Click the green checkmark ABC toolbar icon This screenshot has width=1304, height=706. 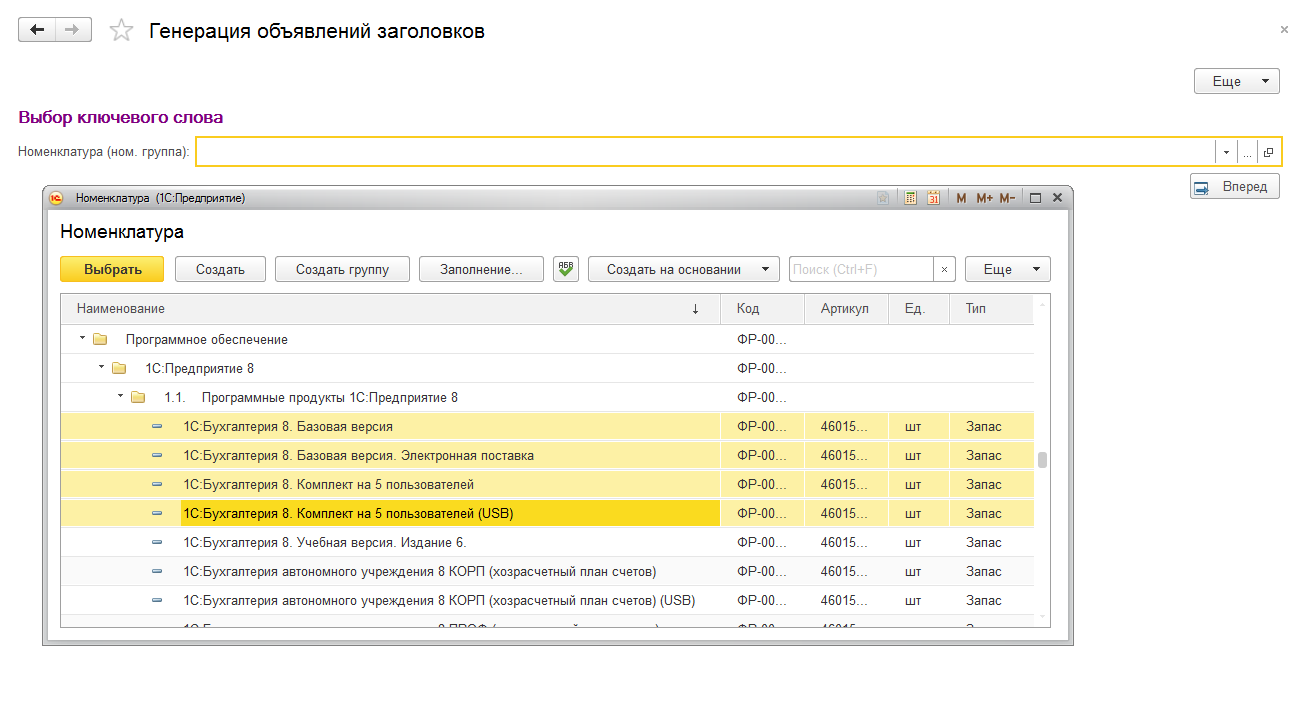point(566,269)
